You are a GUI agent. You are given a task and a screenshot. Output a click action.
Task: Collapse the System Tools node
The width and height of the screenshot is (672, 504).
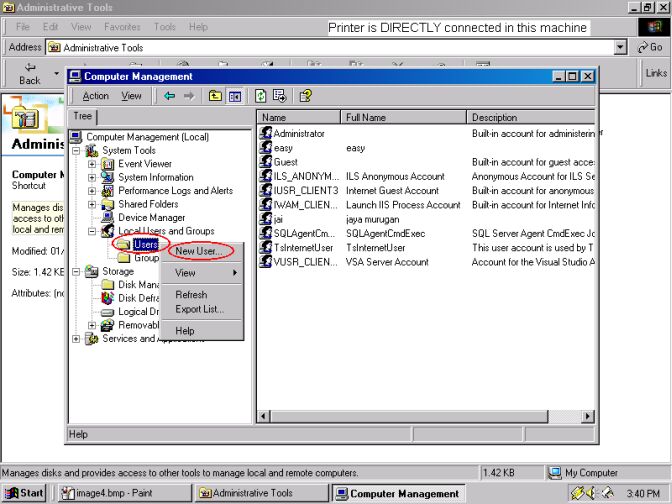(77, 151)
